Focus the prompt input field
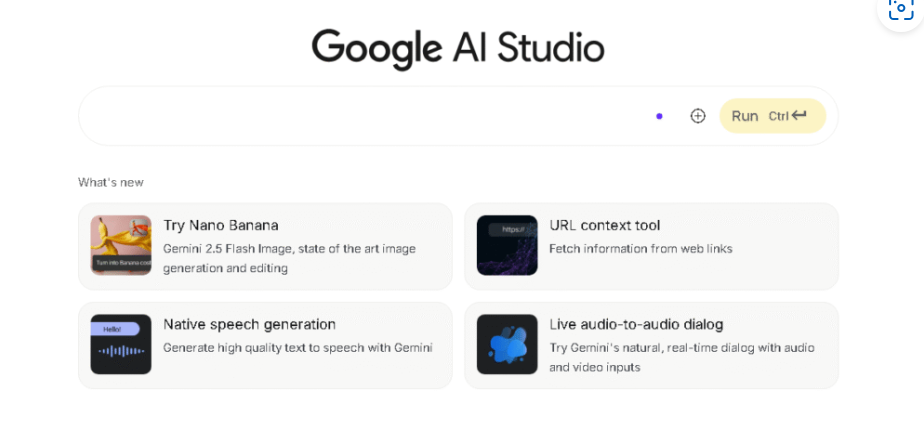 pyautogui.click(x=360, y=116)
